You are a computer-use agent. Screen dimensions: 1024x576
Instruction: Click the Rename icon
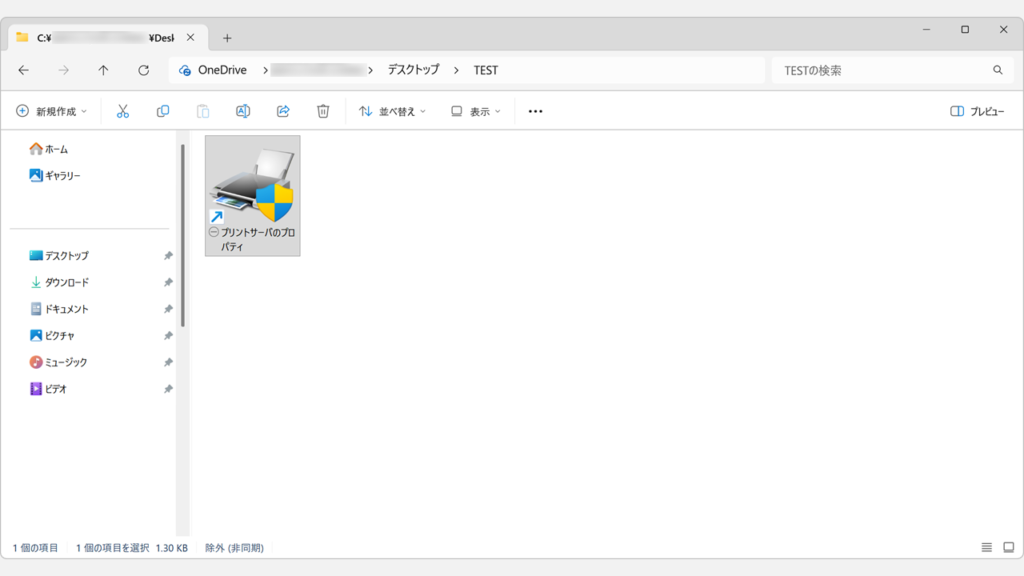[x=243, y=112]
